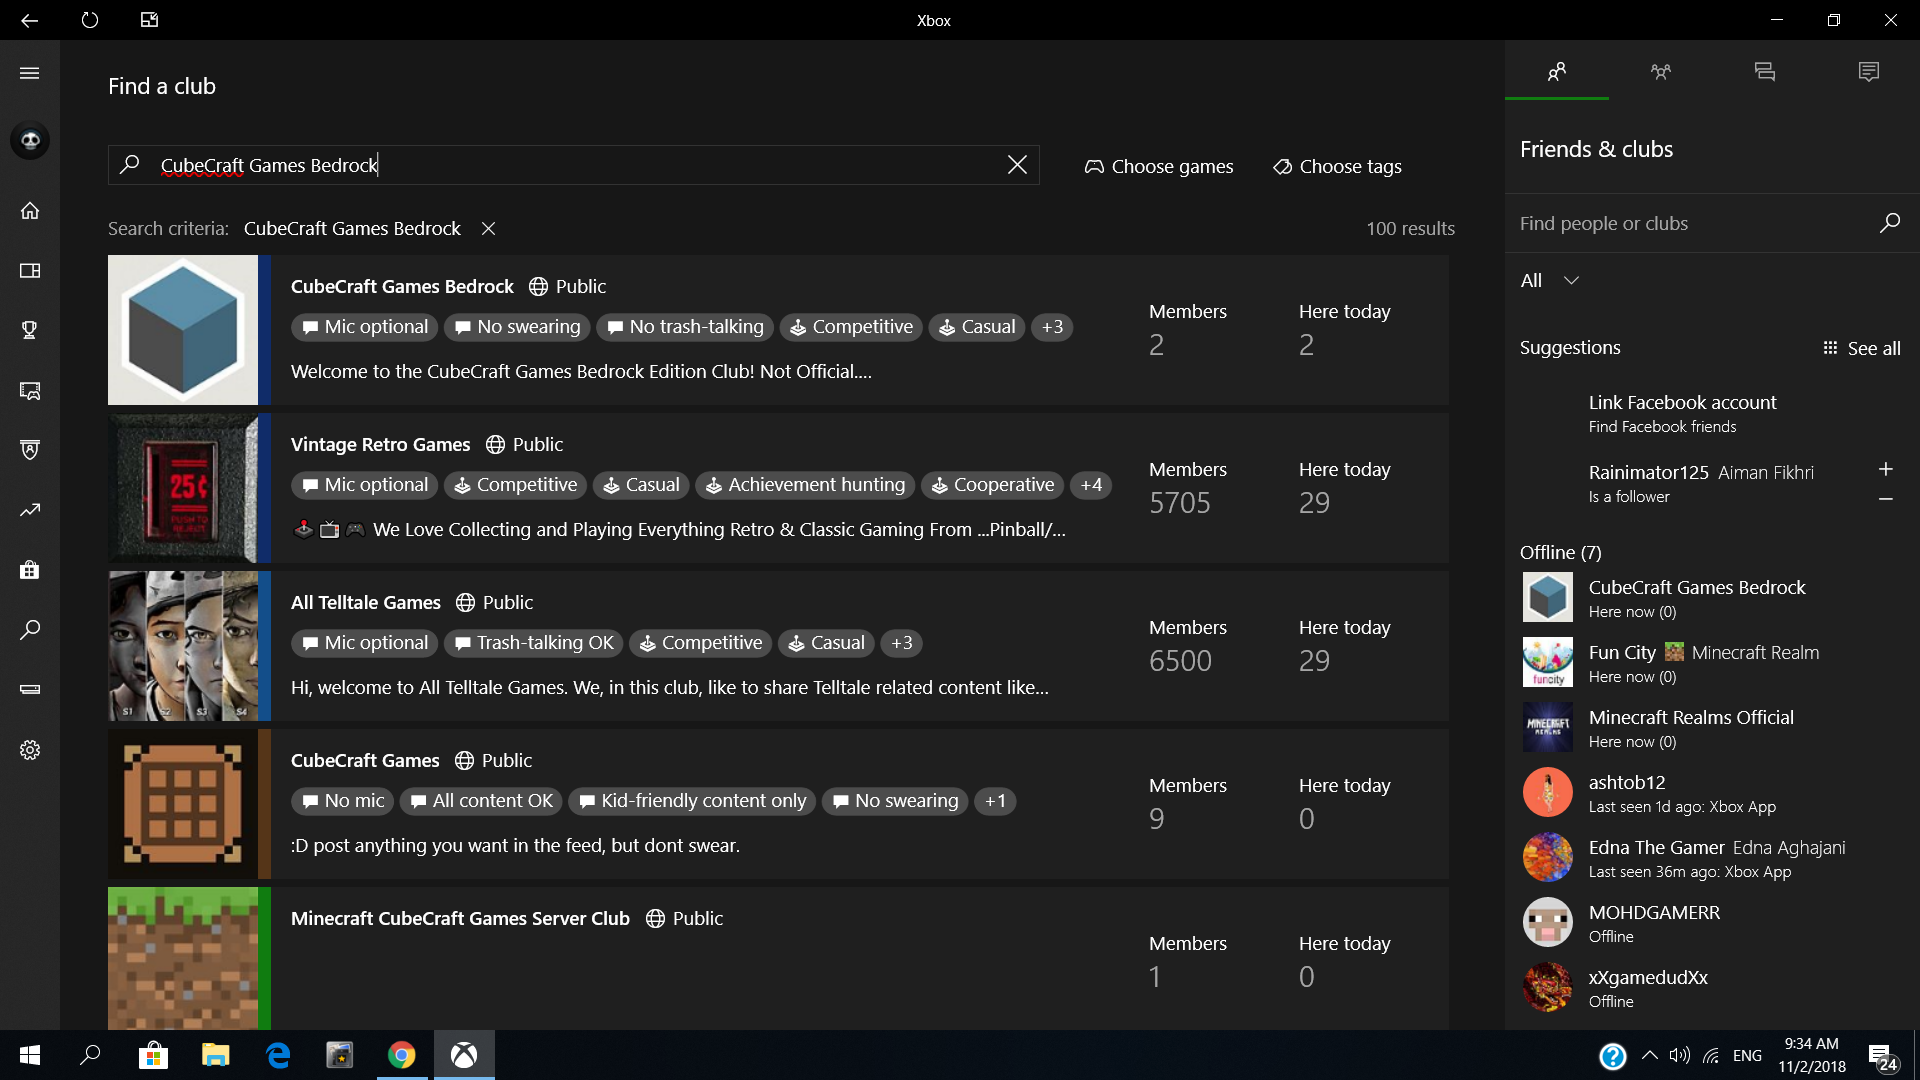Open Microsoft Store bag in sidebar
Image resolution: width=1920 pixels, height=1080 pixels.
[x=30, y=570]
